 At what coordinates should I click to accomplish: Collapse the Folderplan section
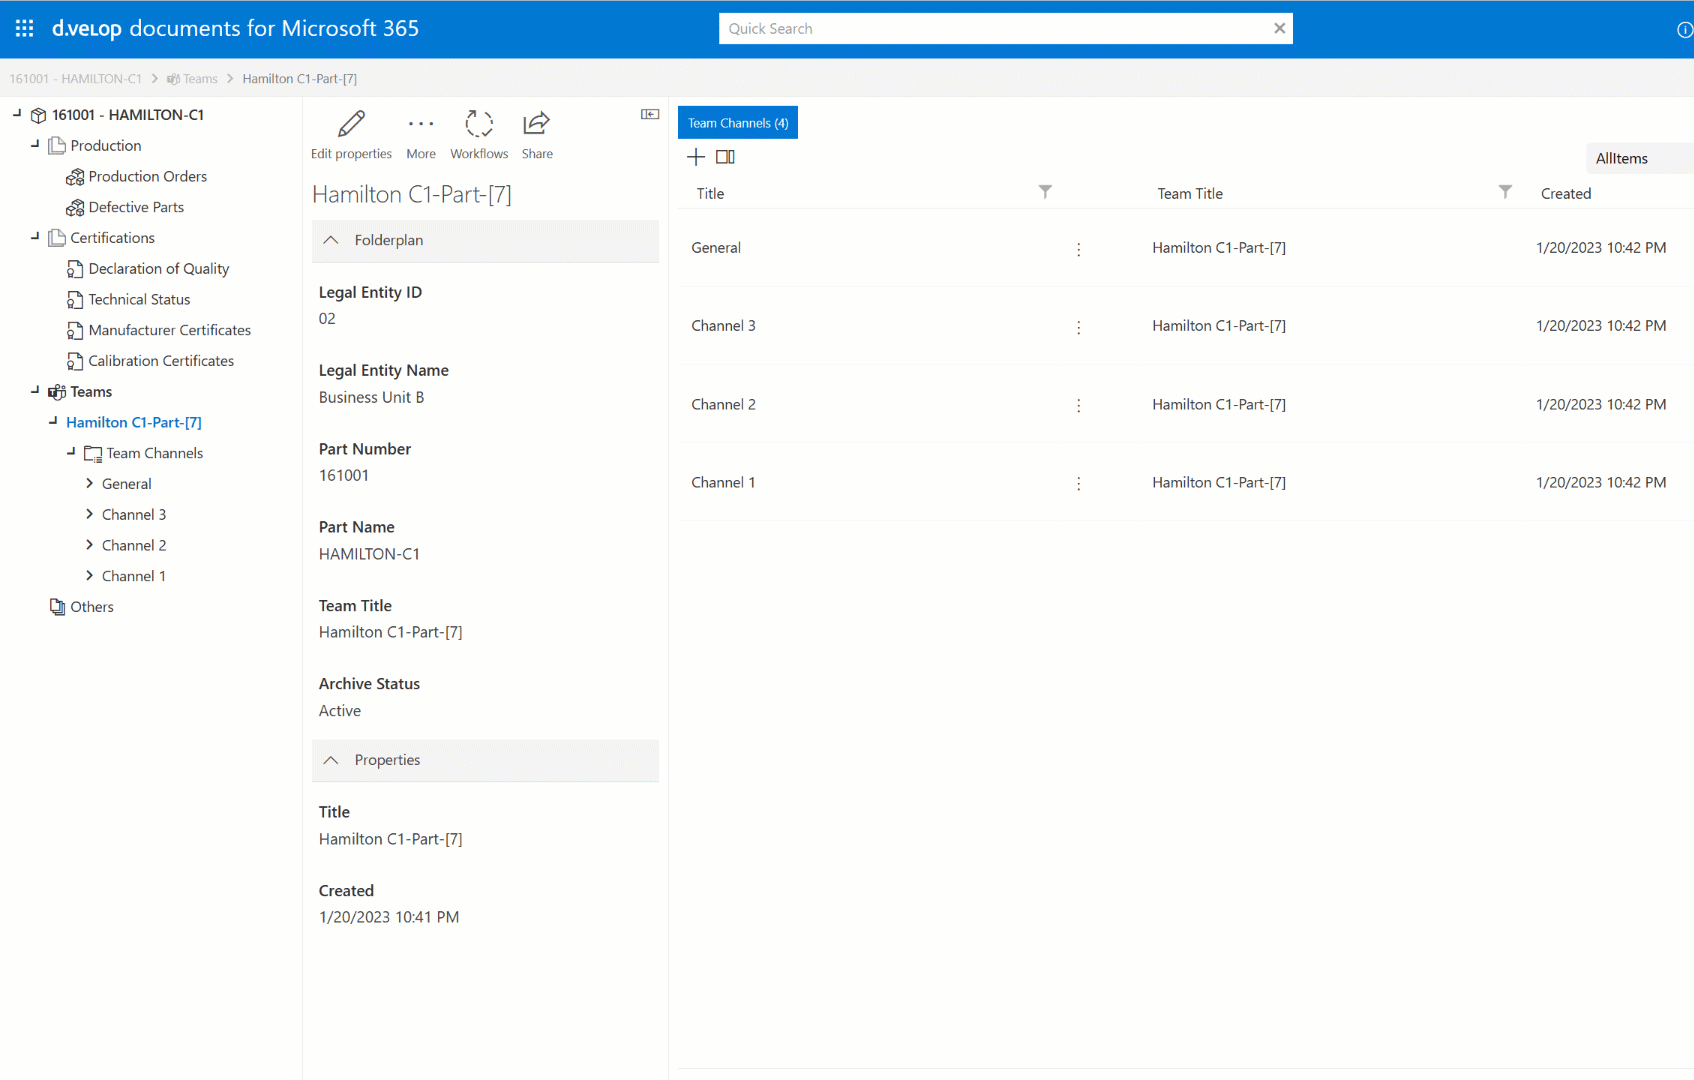coord(331,241)
